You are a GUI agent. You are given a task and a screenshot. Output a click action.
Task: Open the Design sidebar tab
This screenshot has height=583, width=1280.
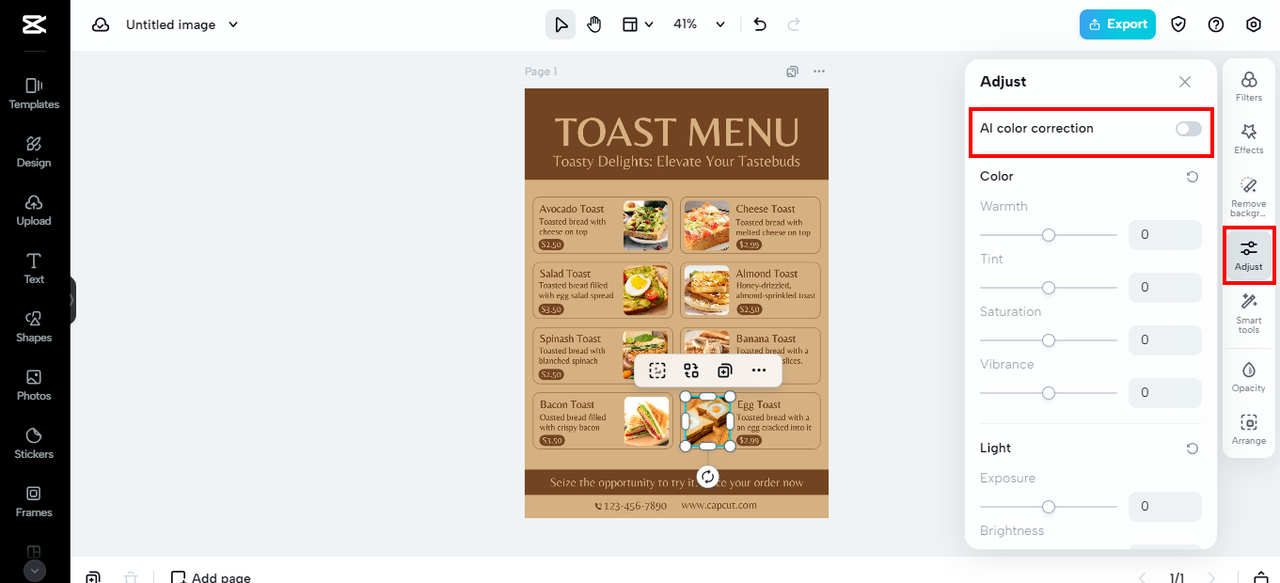point(34,152)
